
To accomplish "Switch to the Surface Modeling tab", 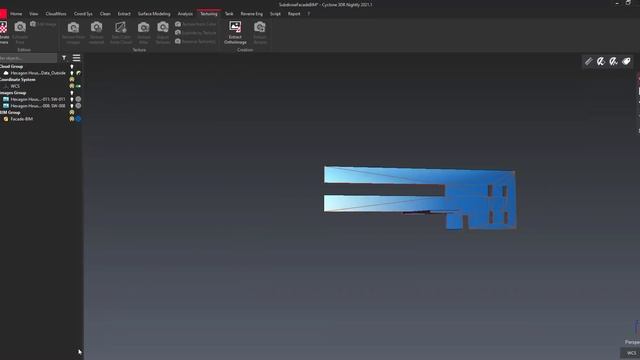I will click(x=154, y=13).
